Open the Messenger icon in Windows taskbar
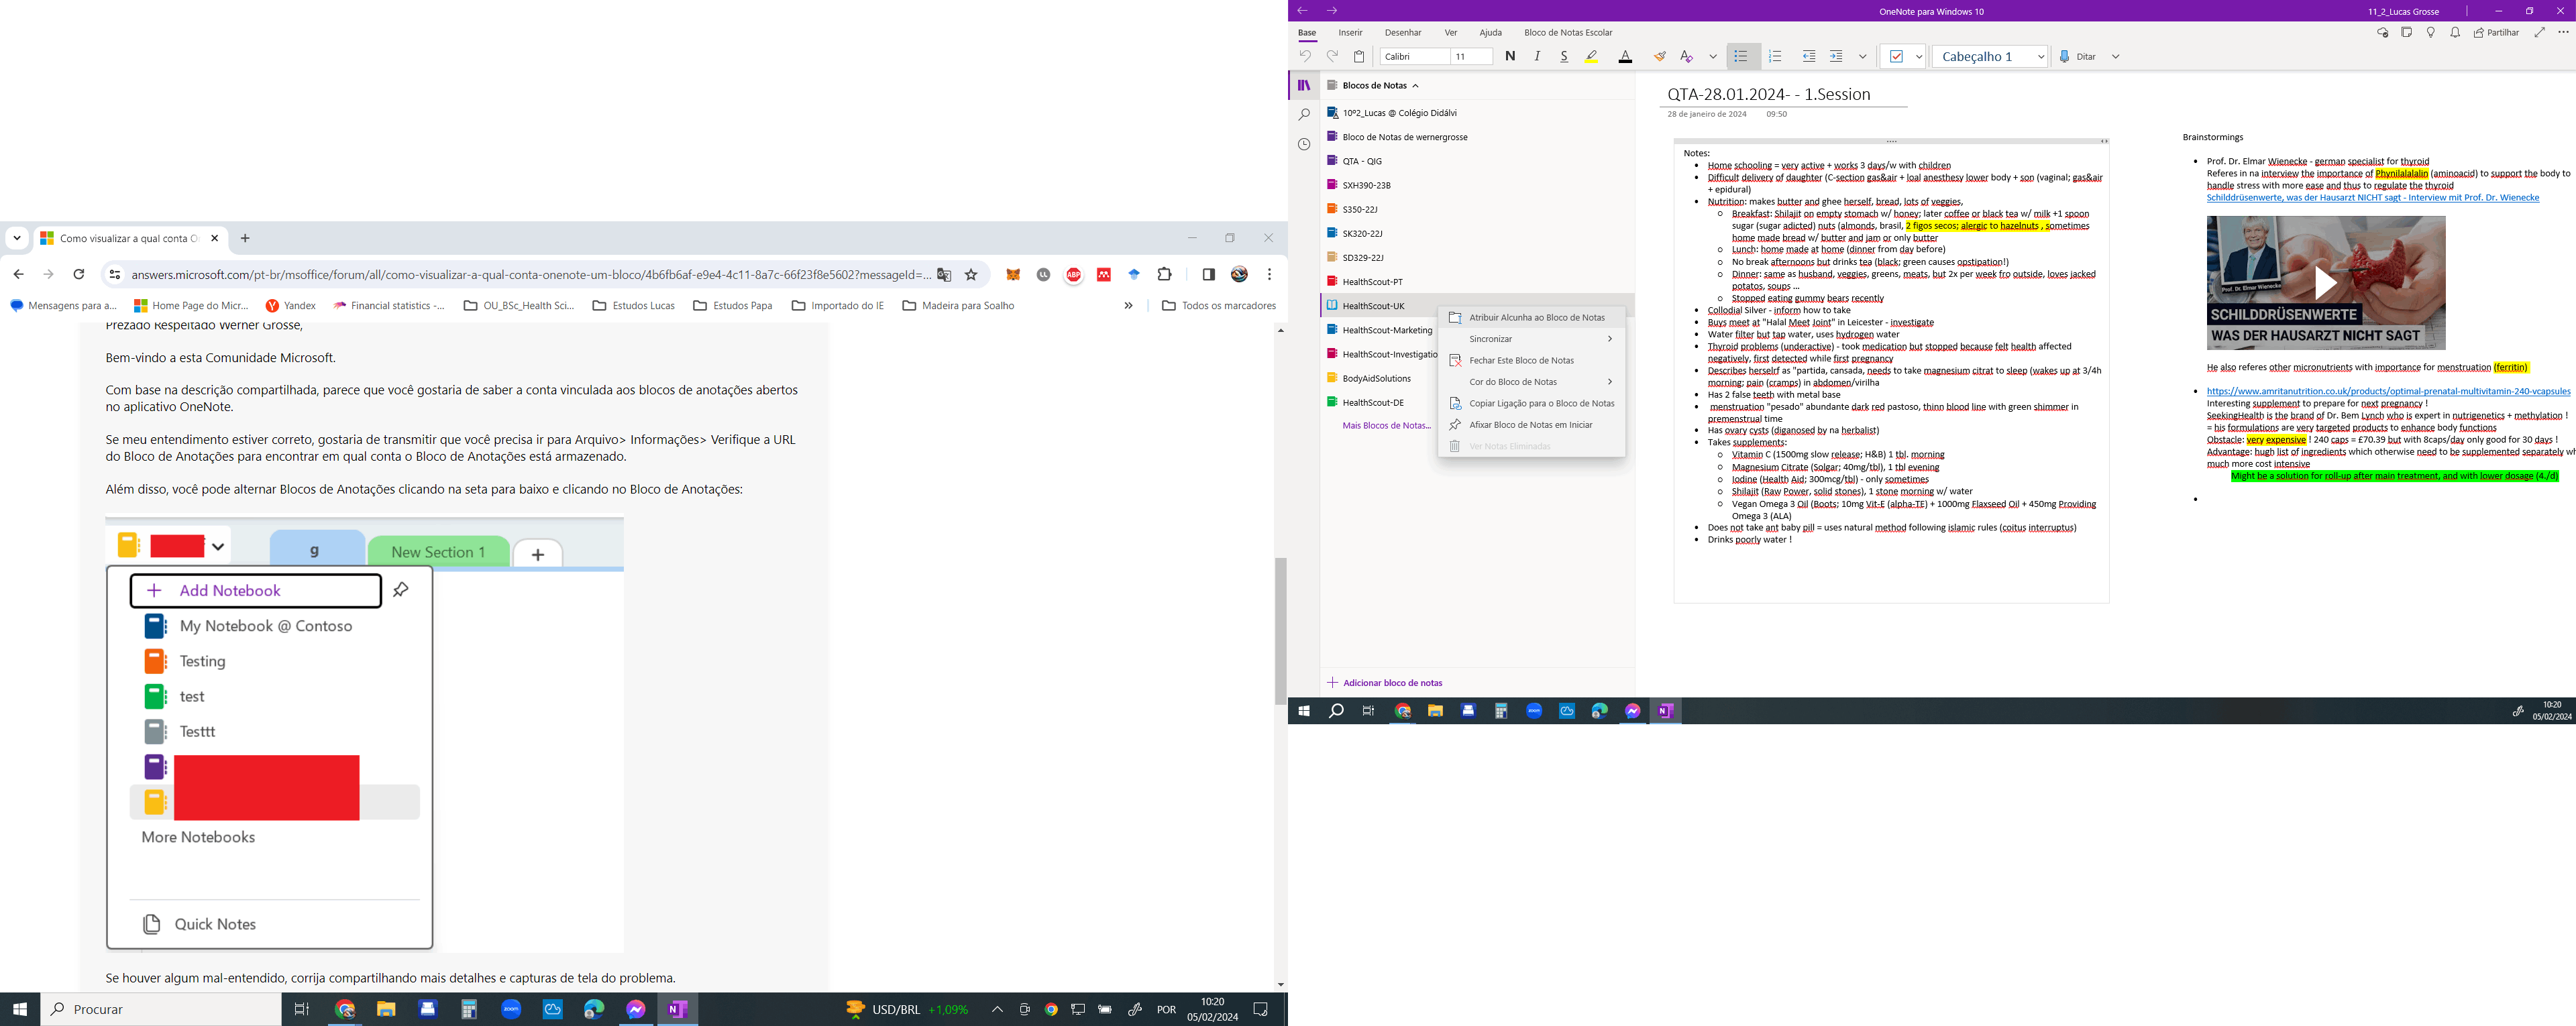The height and width of the screenshot is (1026, 2576). click(x=636, y=1010)
